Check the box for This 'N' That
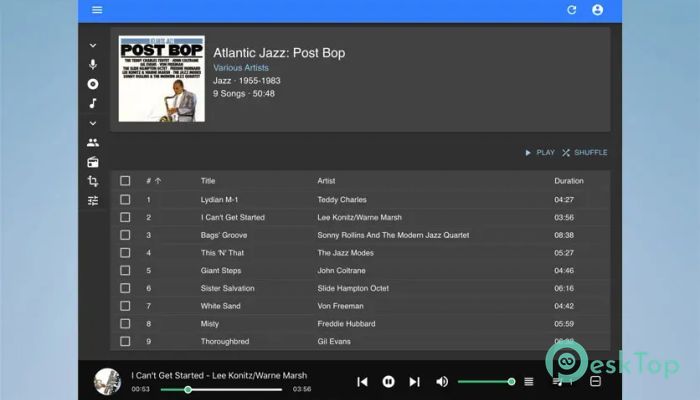Image resolution: width=700 pixels, height=400 pixels. point(125,253)
